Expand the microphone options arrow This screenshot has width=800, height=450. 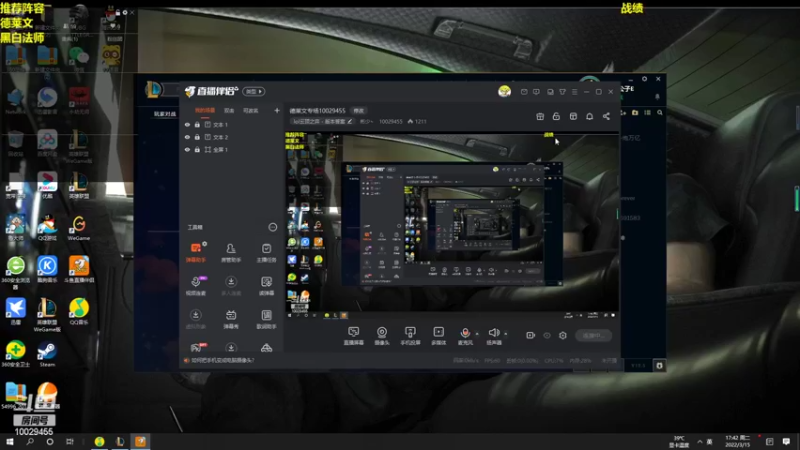click(x=477, y=334)
